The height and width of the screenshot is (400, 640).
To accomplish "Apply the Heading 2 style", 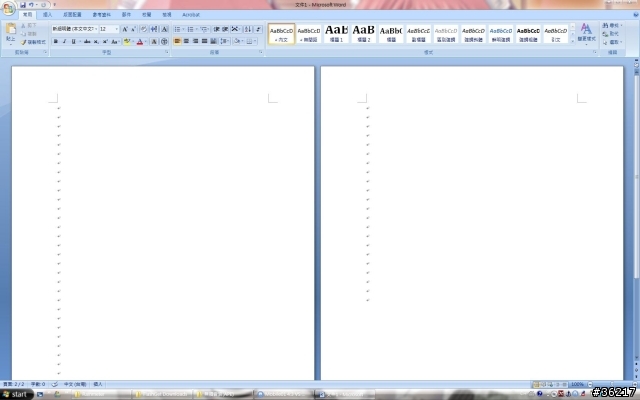I will [364, 33].
